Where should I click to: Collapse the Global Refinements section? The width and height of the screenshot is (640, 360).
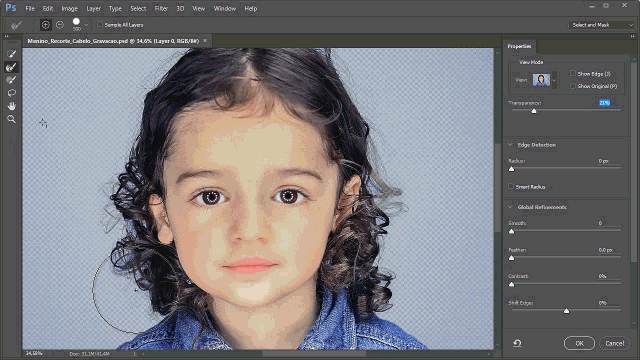[510, 207]
